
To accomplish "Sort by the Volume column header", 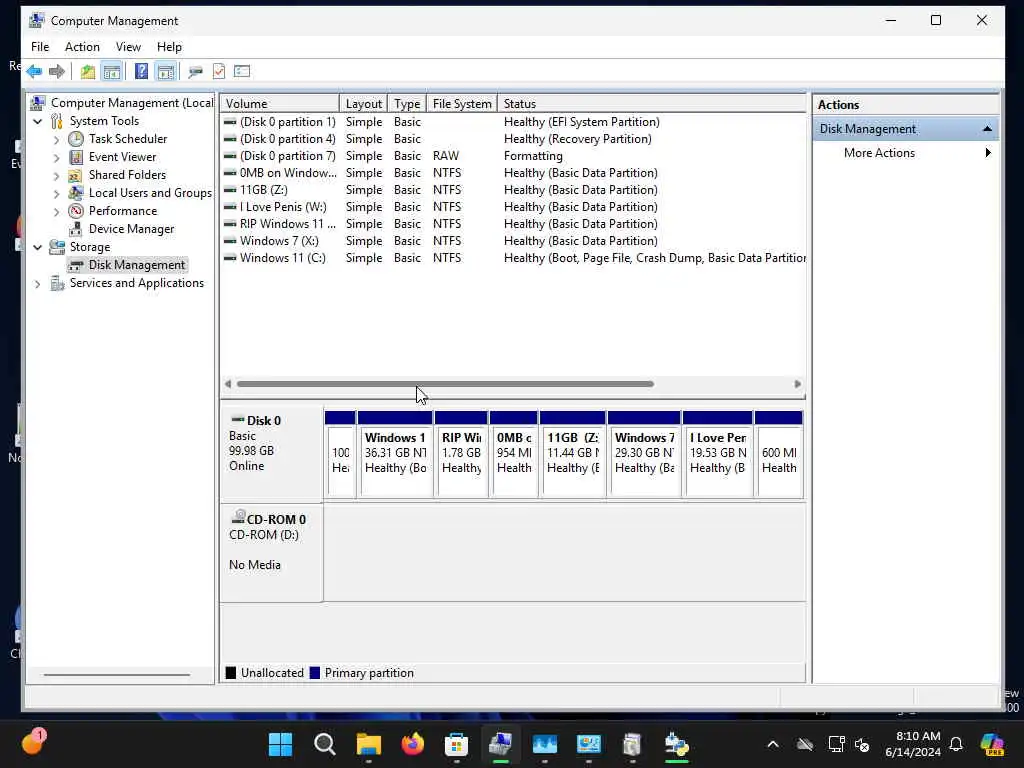I will coord(280,104).
